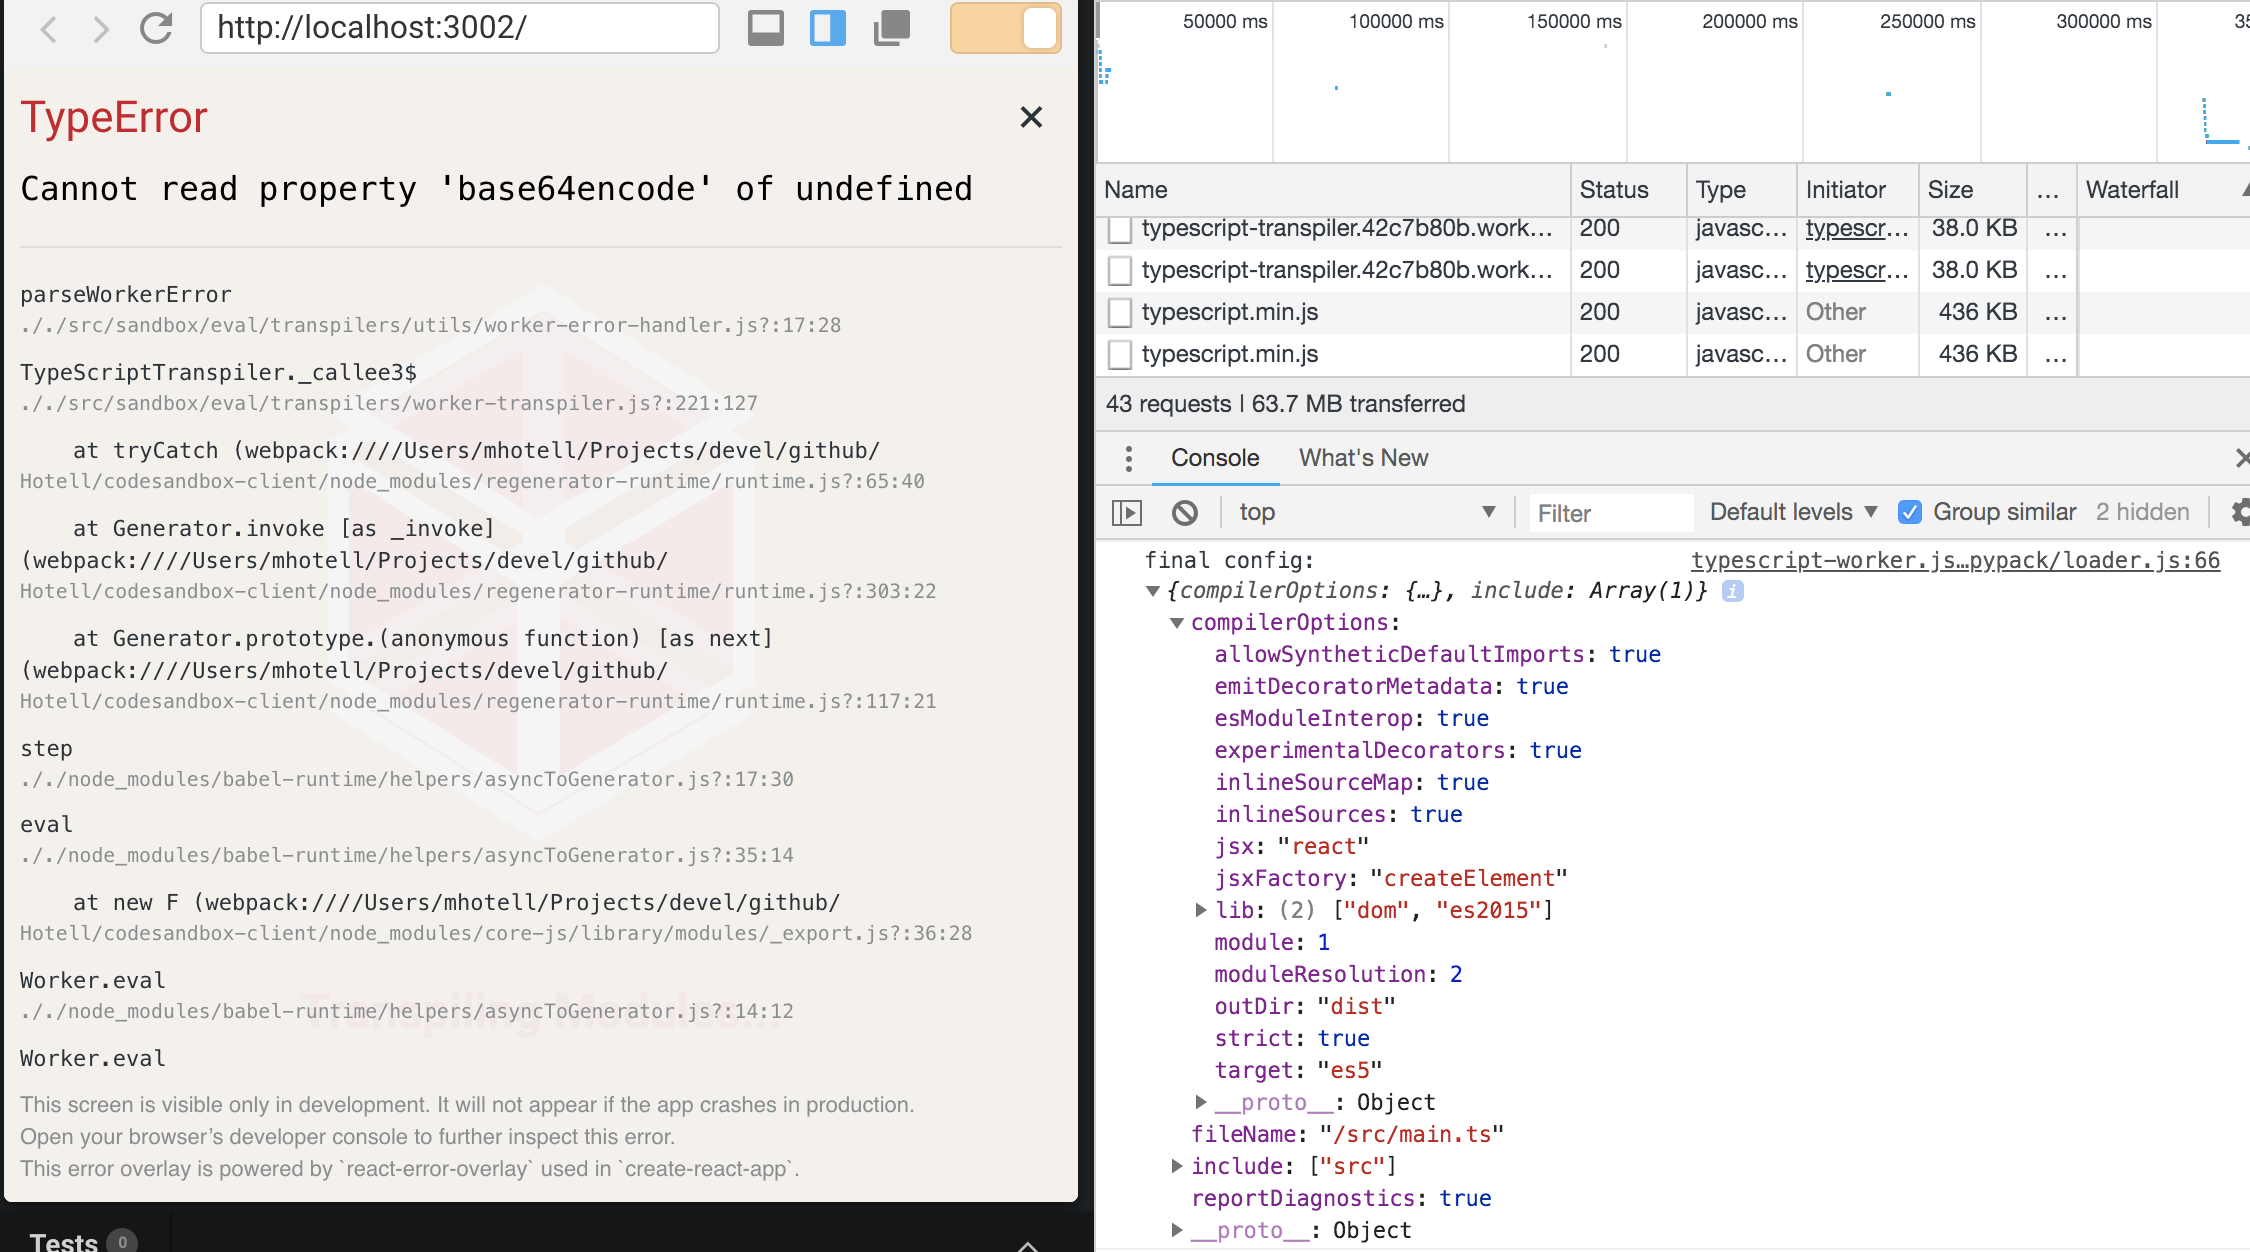Collapse the compilerOptions node
The width and height of the screenshot is (2250, 1252).
1177,623
